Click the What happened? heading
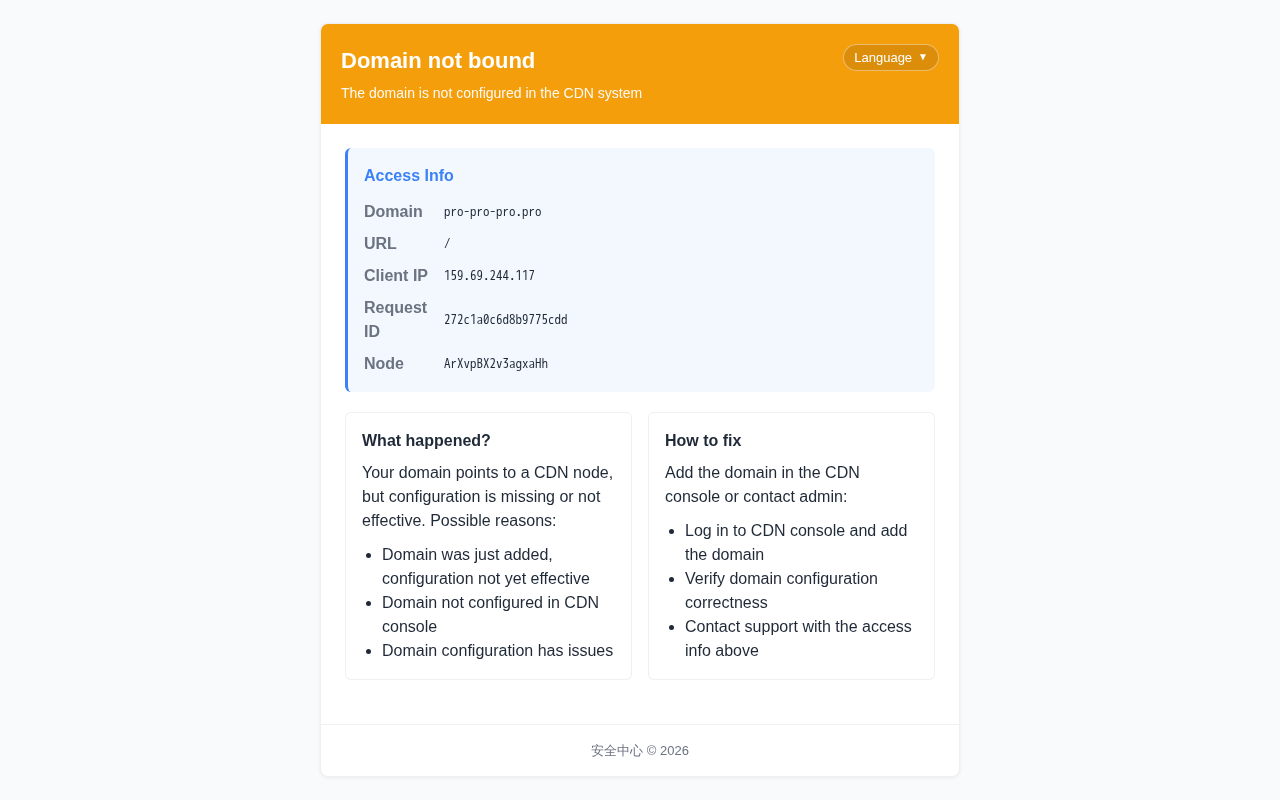Viewport: 1280px width, 800px height. (426, 441)
